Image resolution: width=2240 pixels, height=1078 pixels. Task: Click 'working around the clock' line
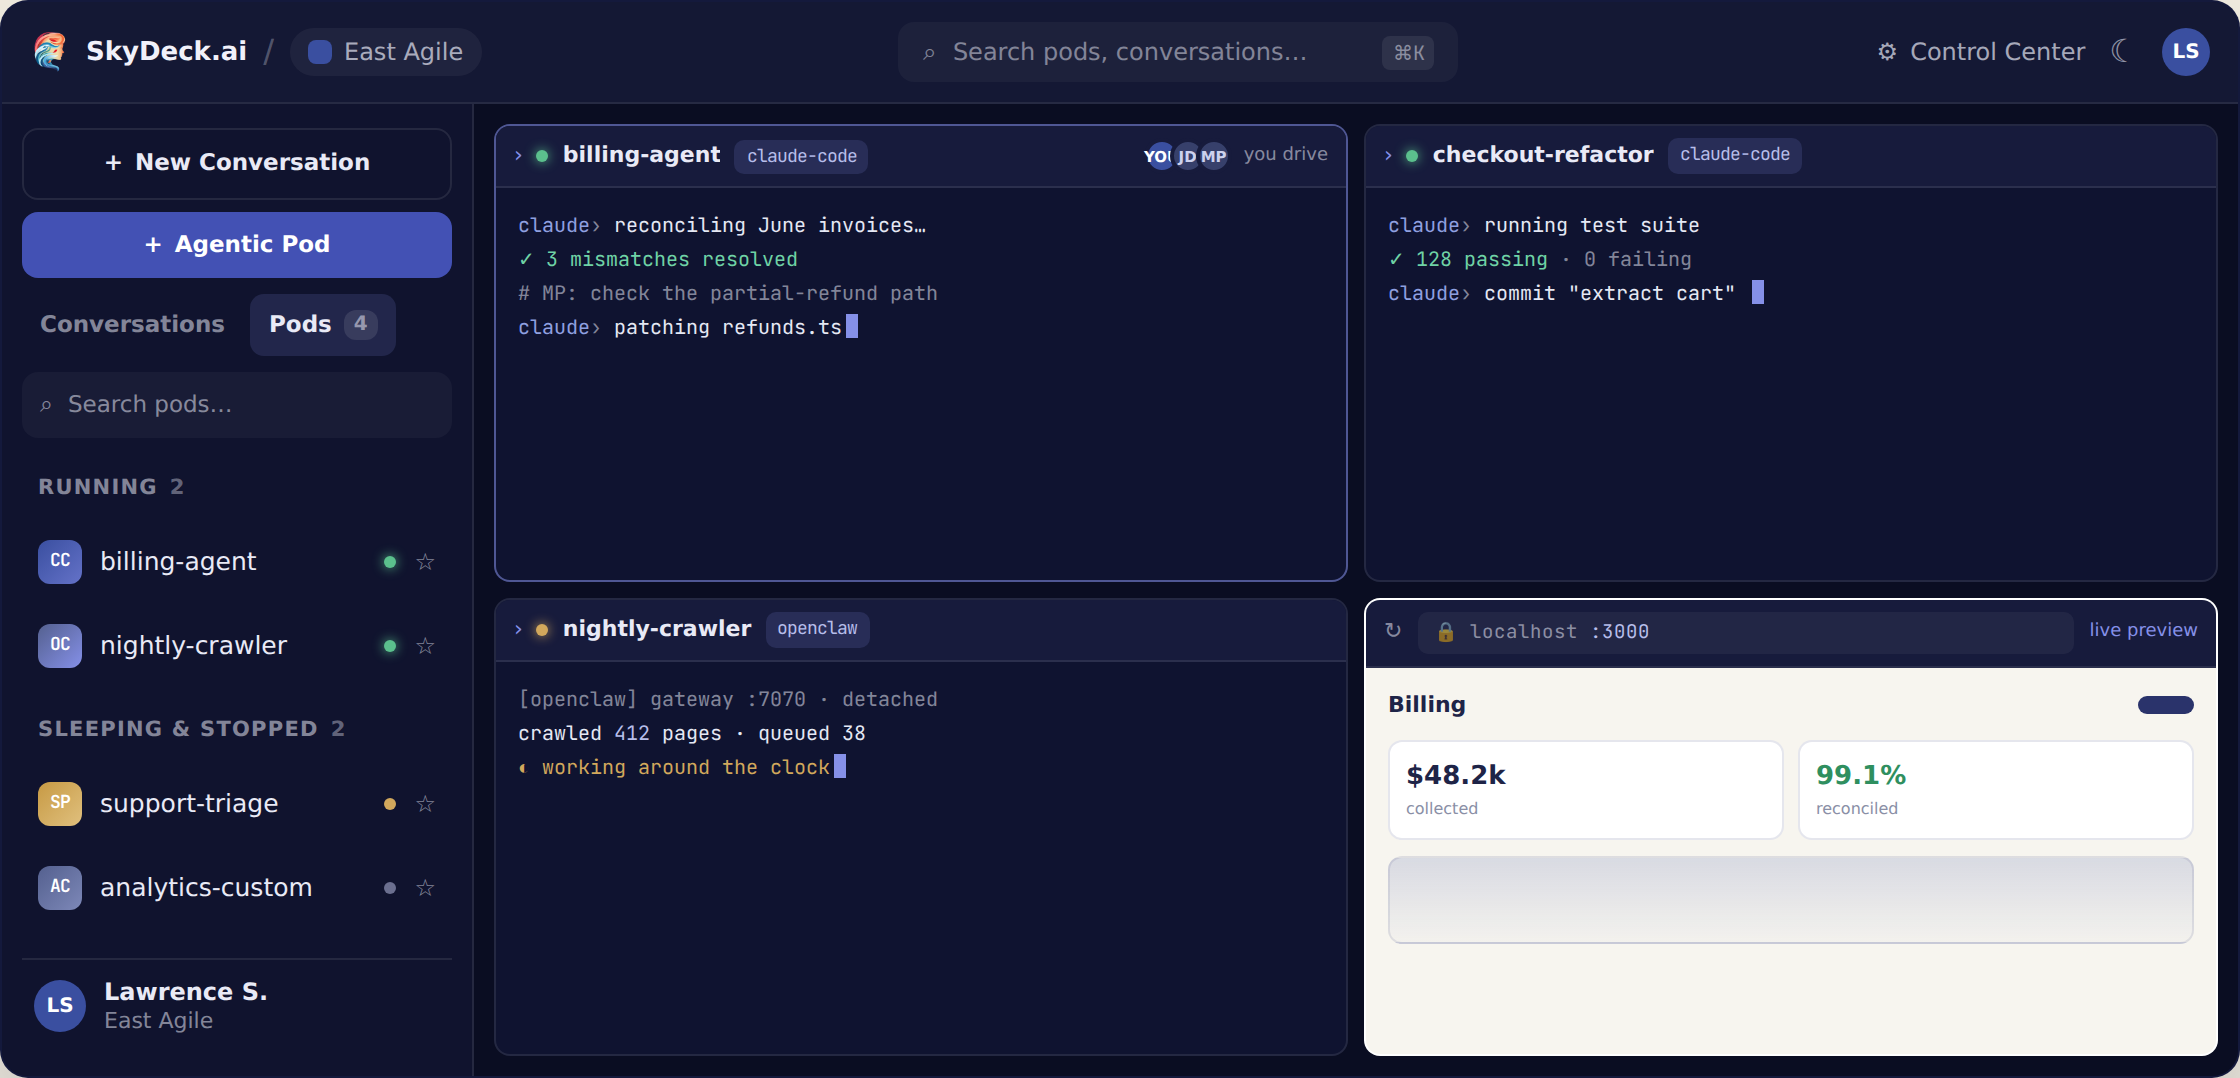pyautogui.click(x=682, y=768)
